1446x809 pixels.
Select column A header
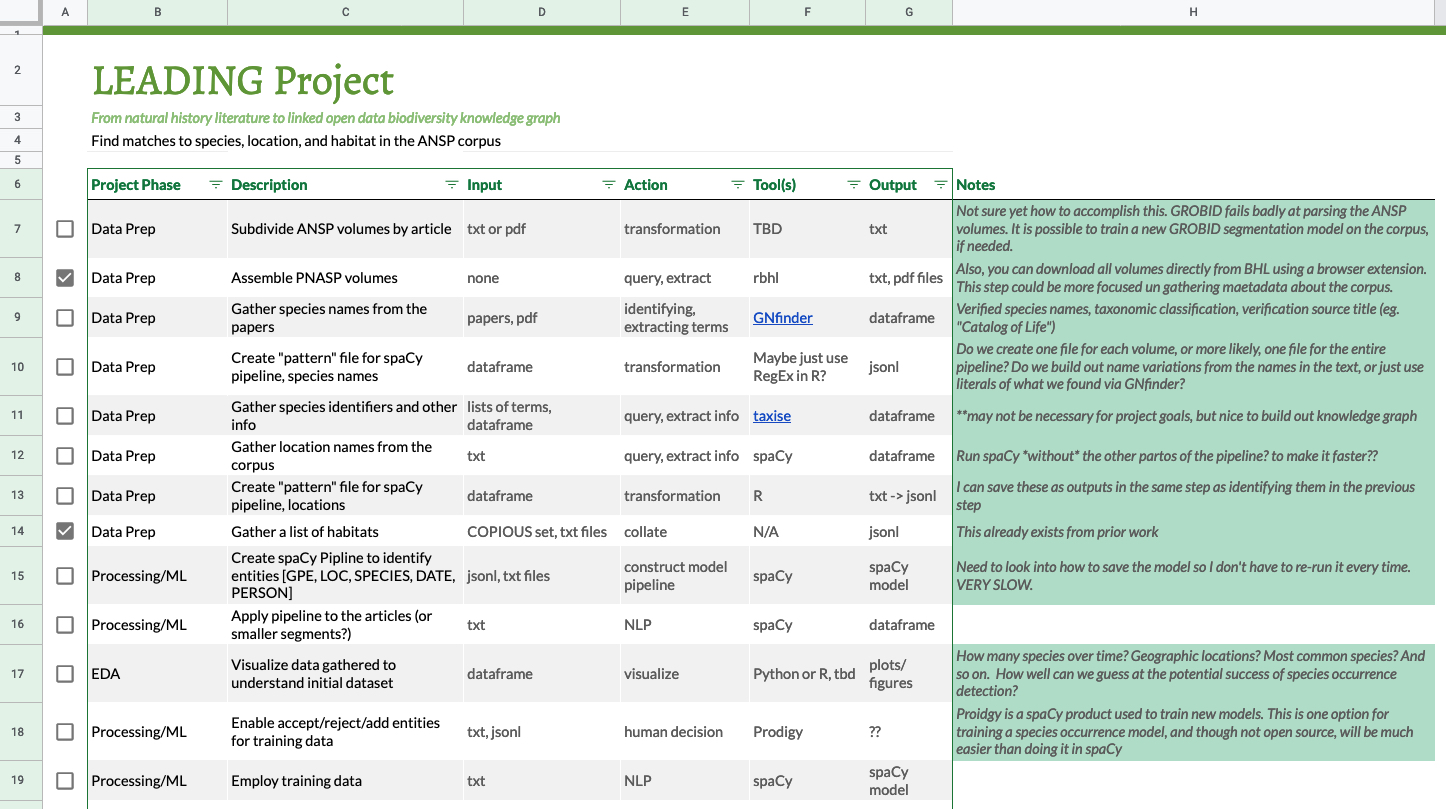(x=65, y=12)
